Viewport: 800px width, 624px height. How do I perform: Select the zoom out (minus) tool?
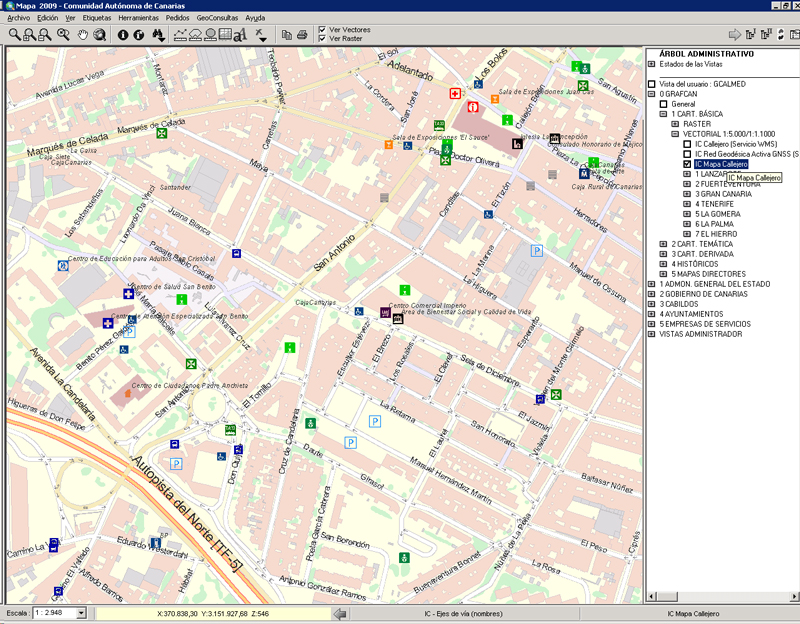coord(45,35)
